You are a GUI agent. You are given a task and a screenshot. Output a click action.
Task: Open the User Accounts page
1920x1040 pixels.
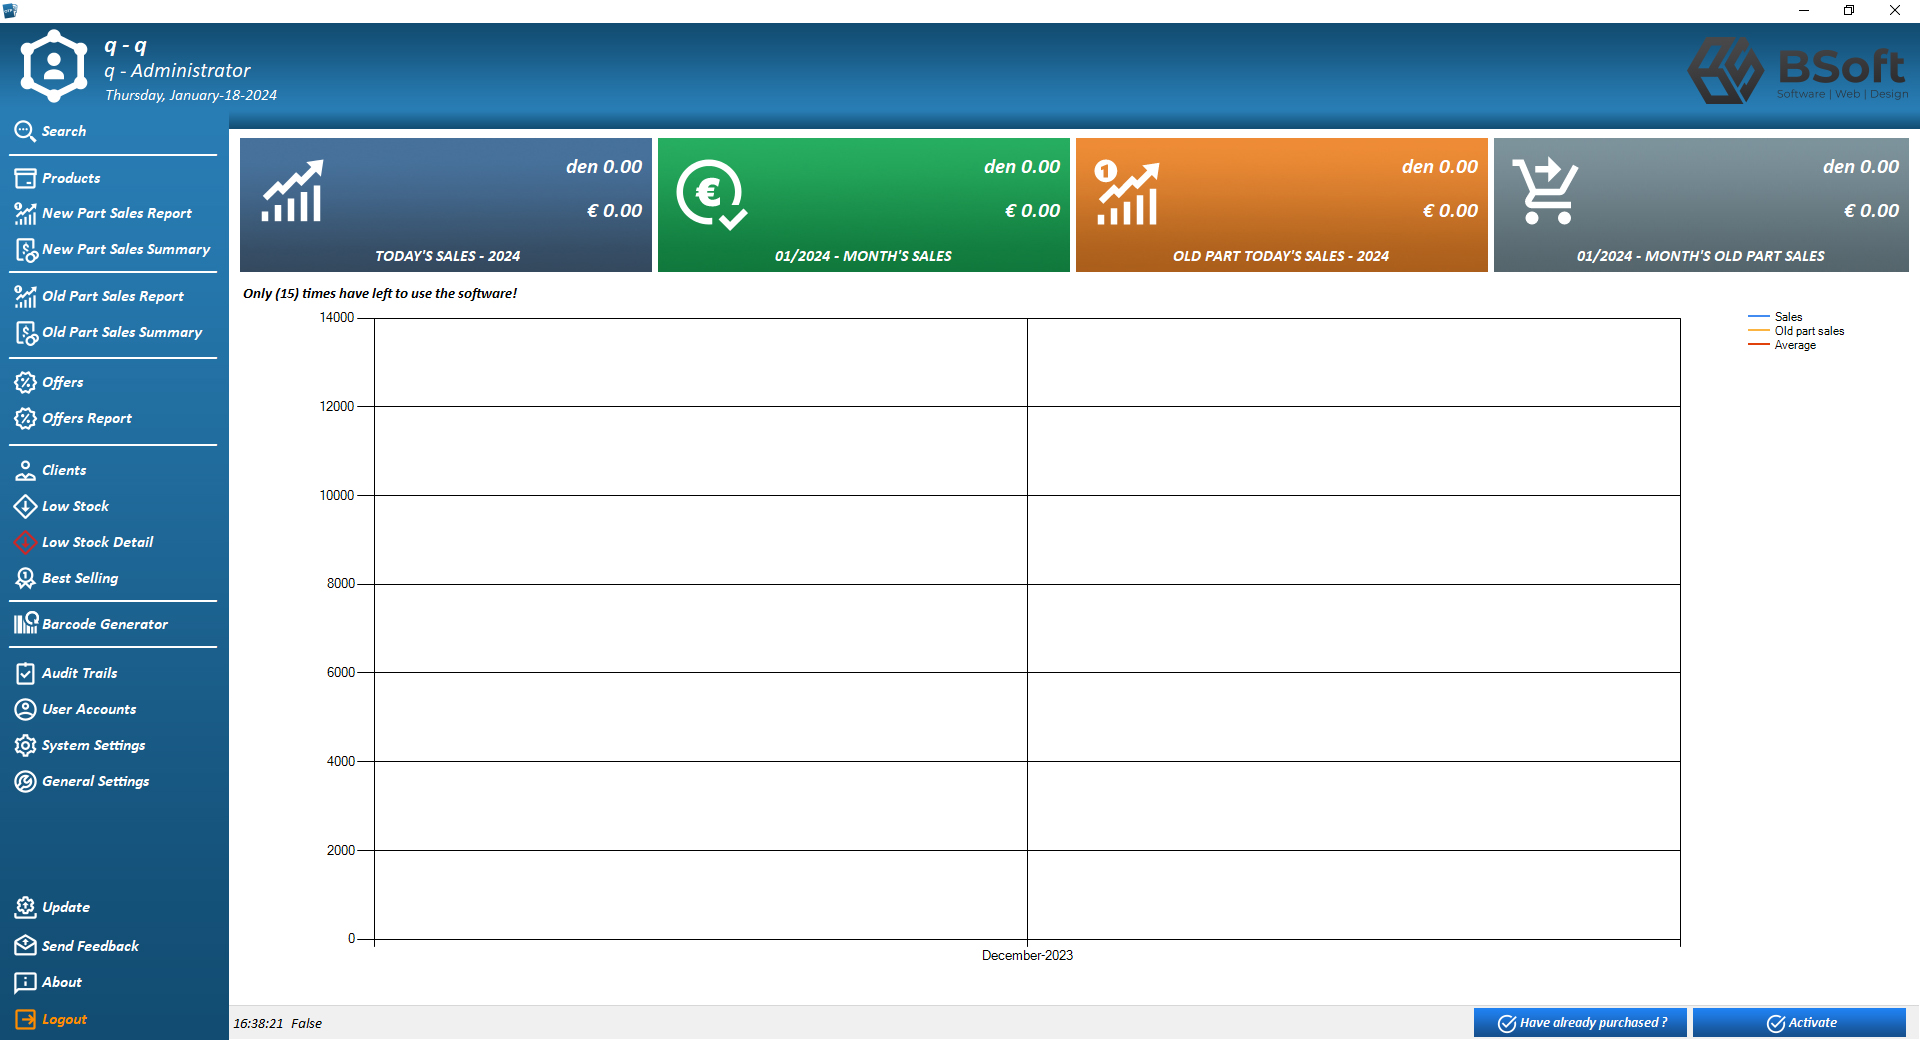click(x=89, y=709)
